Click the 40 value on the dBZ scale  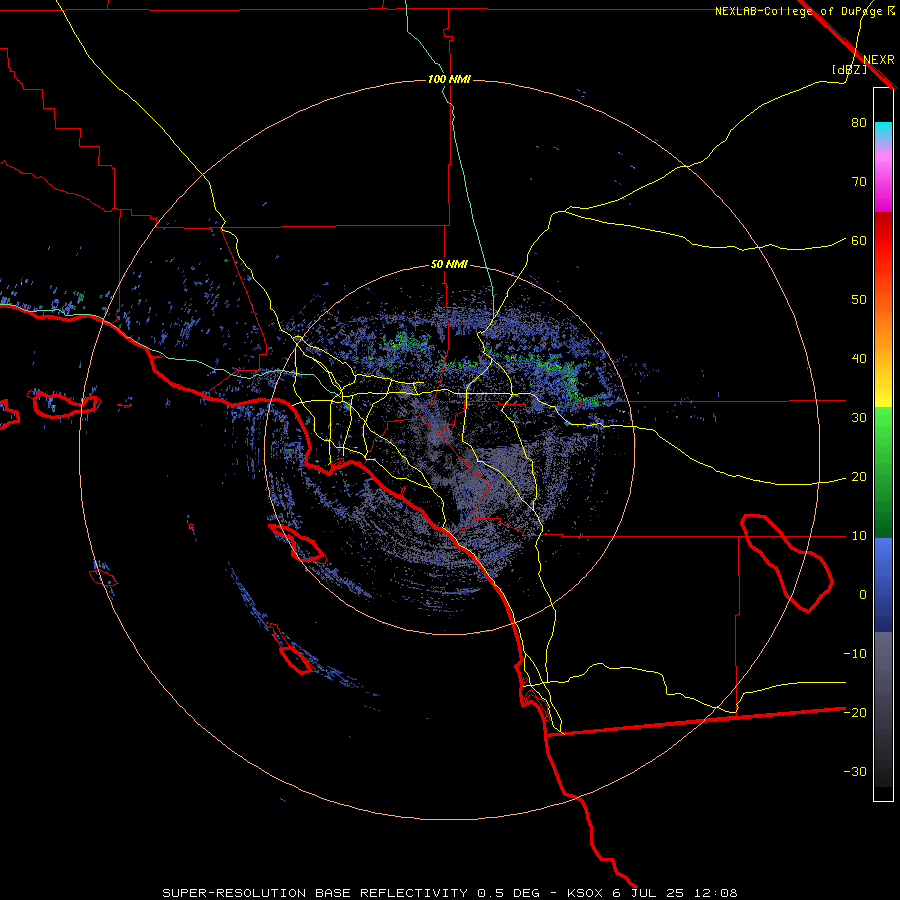coord(859,359)
